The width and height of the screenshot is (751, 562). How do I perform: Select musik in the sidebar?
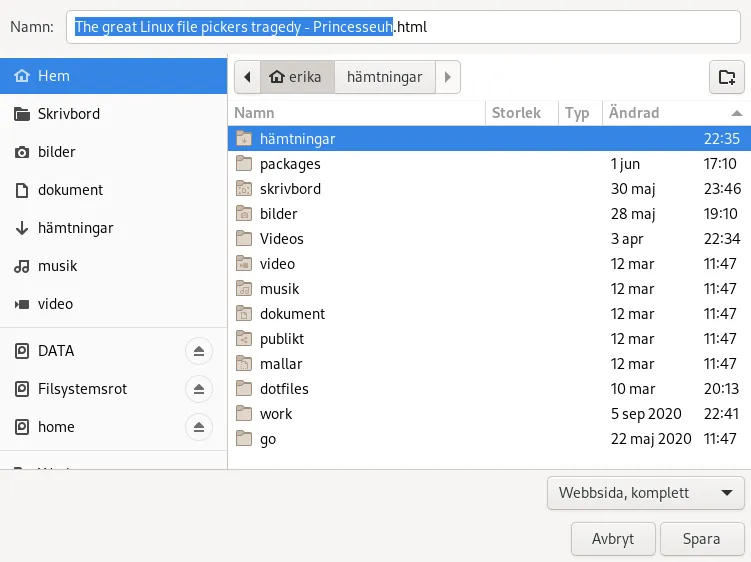point(57,266)
